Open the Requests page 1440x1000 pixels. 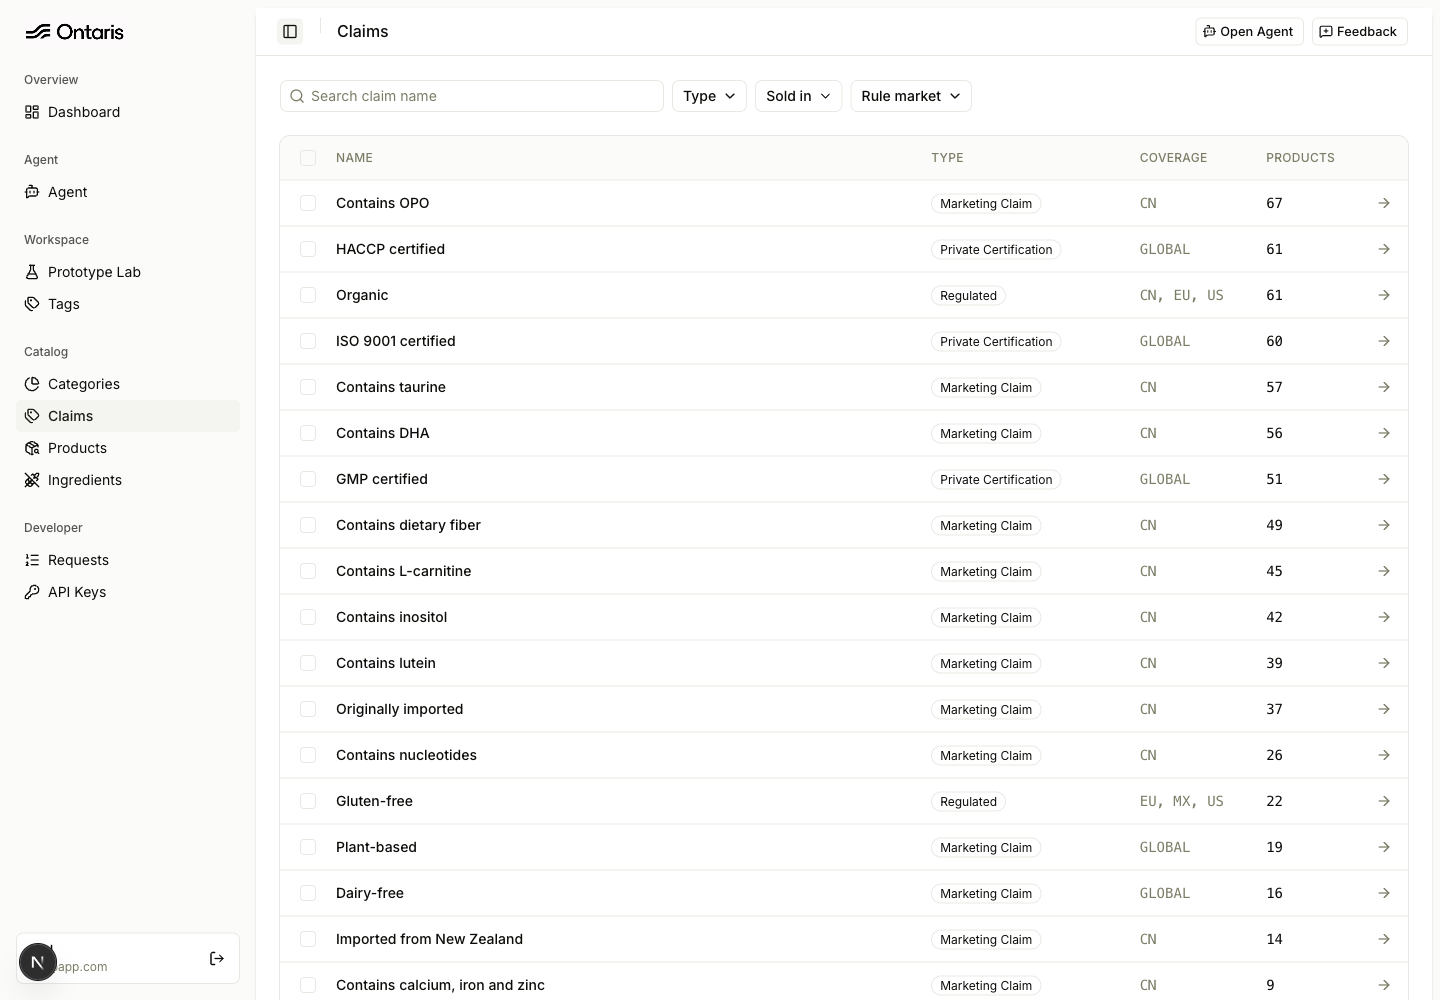(x=128, y=560)
